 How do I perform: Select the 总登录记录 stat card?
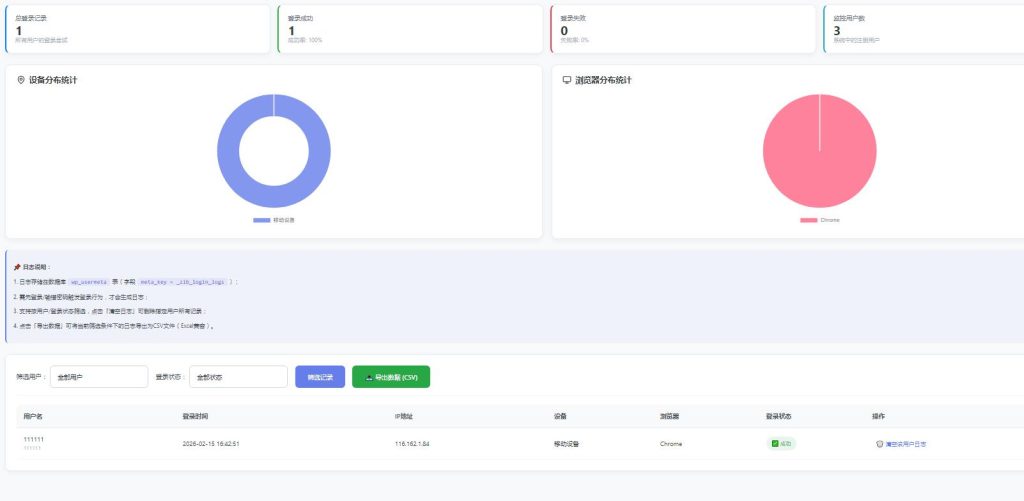click(x=137, y=28)
